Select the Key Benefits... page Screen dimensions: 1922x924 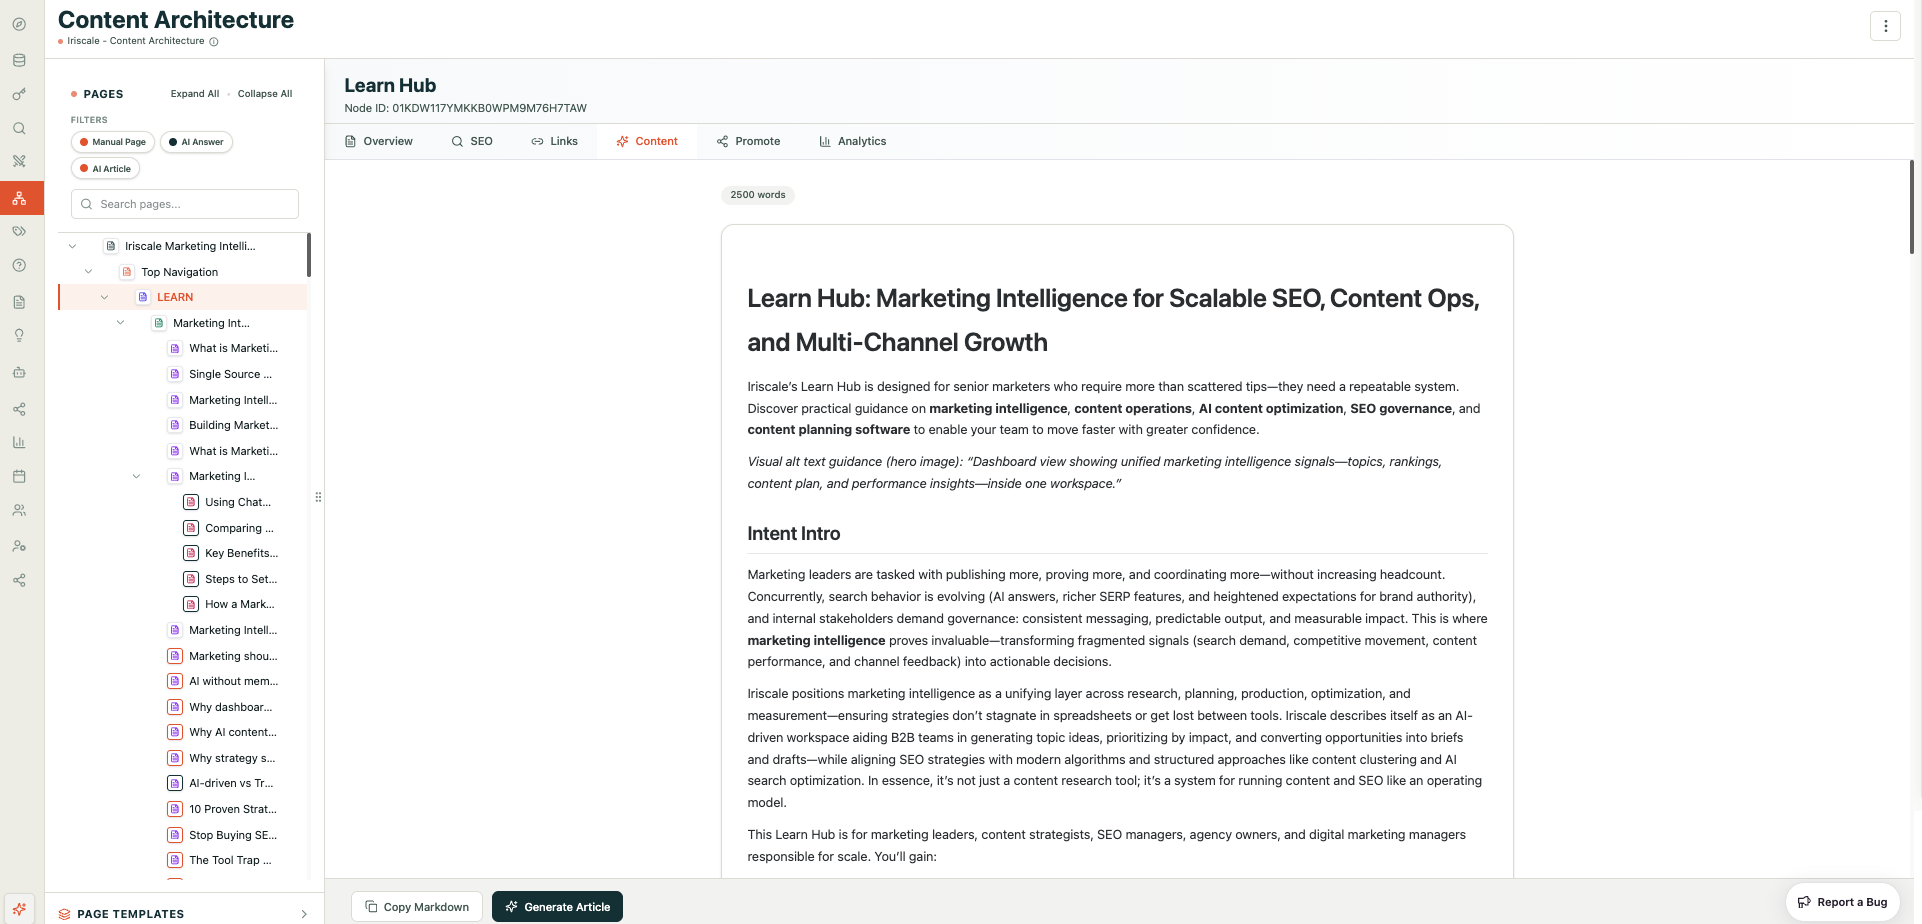coord(241,553)
